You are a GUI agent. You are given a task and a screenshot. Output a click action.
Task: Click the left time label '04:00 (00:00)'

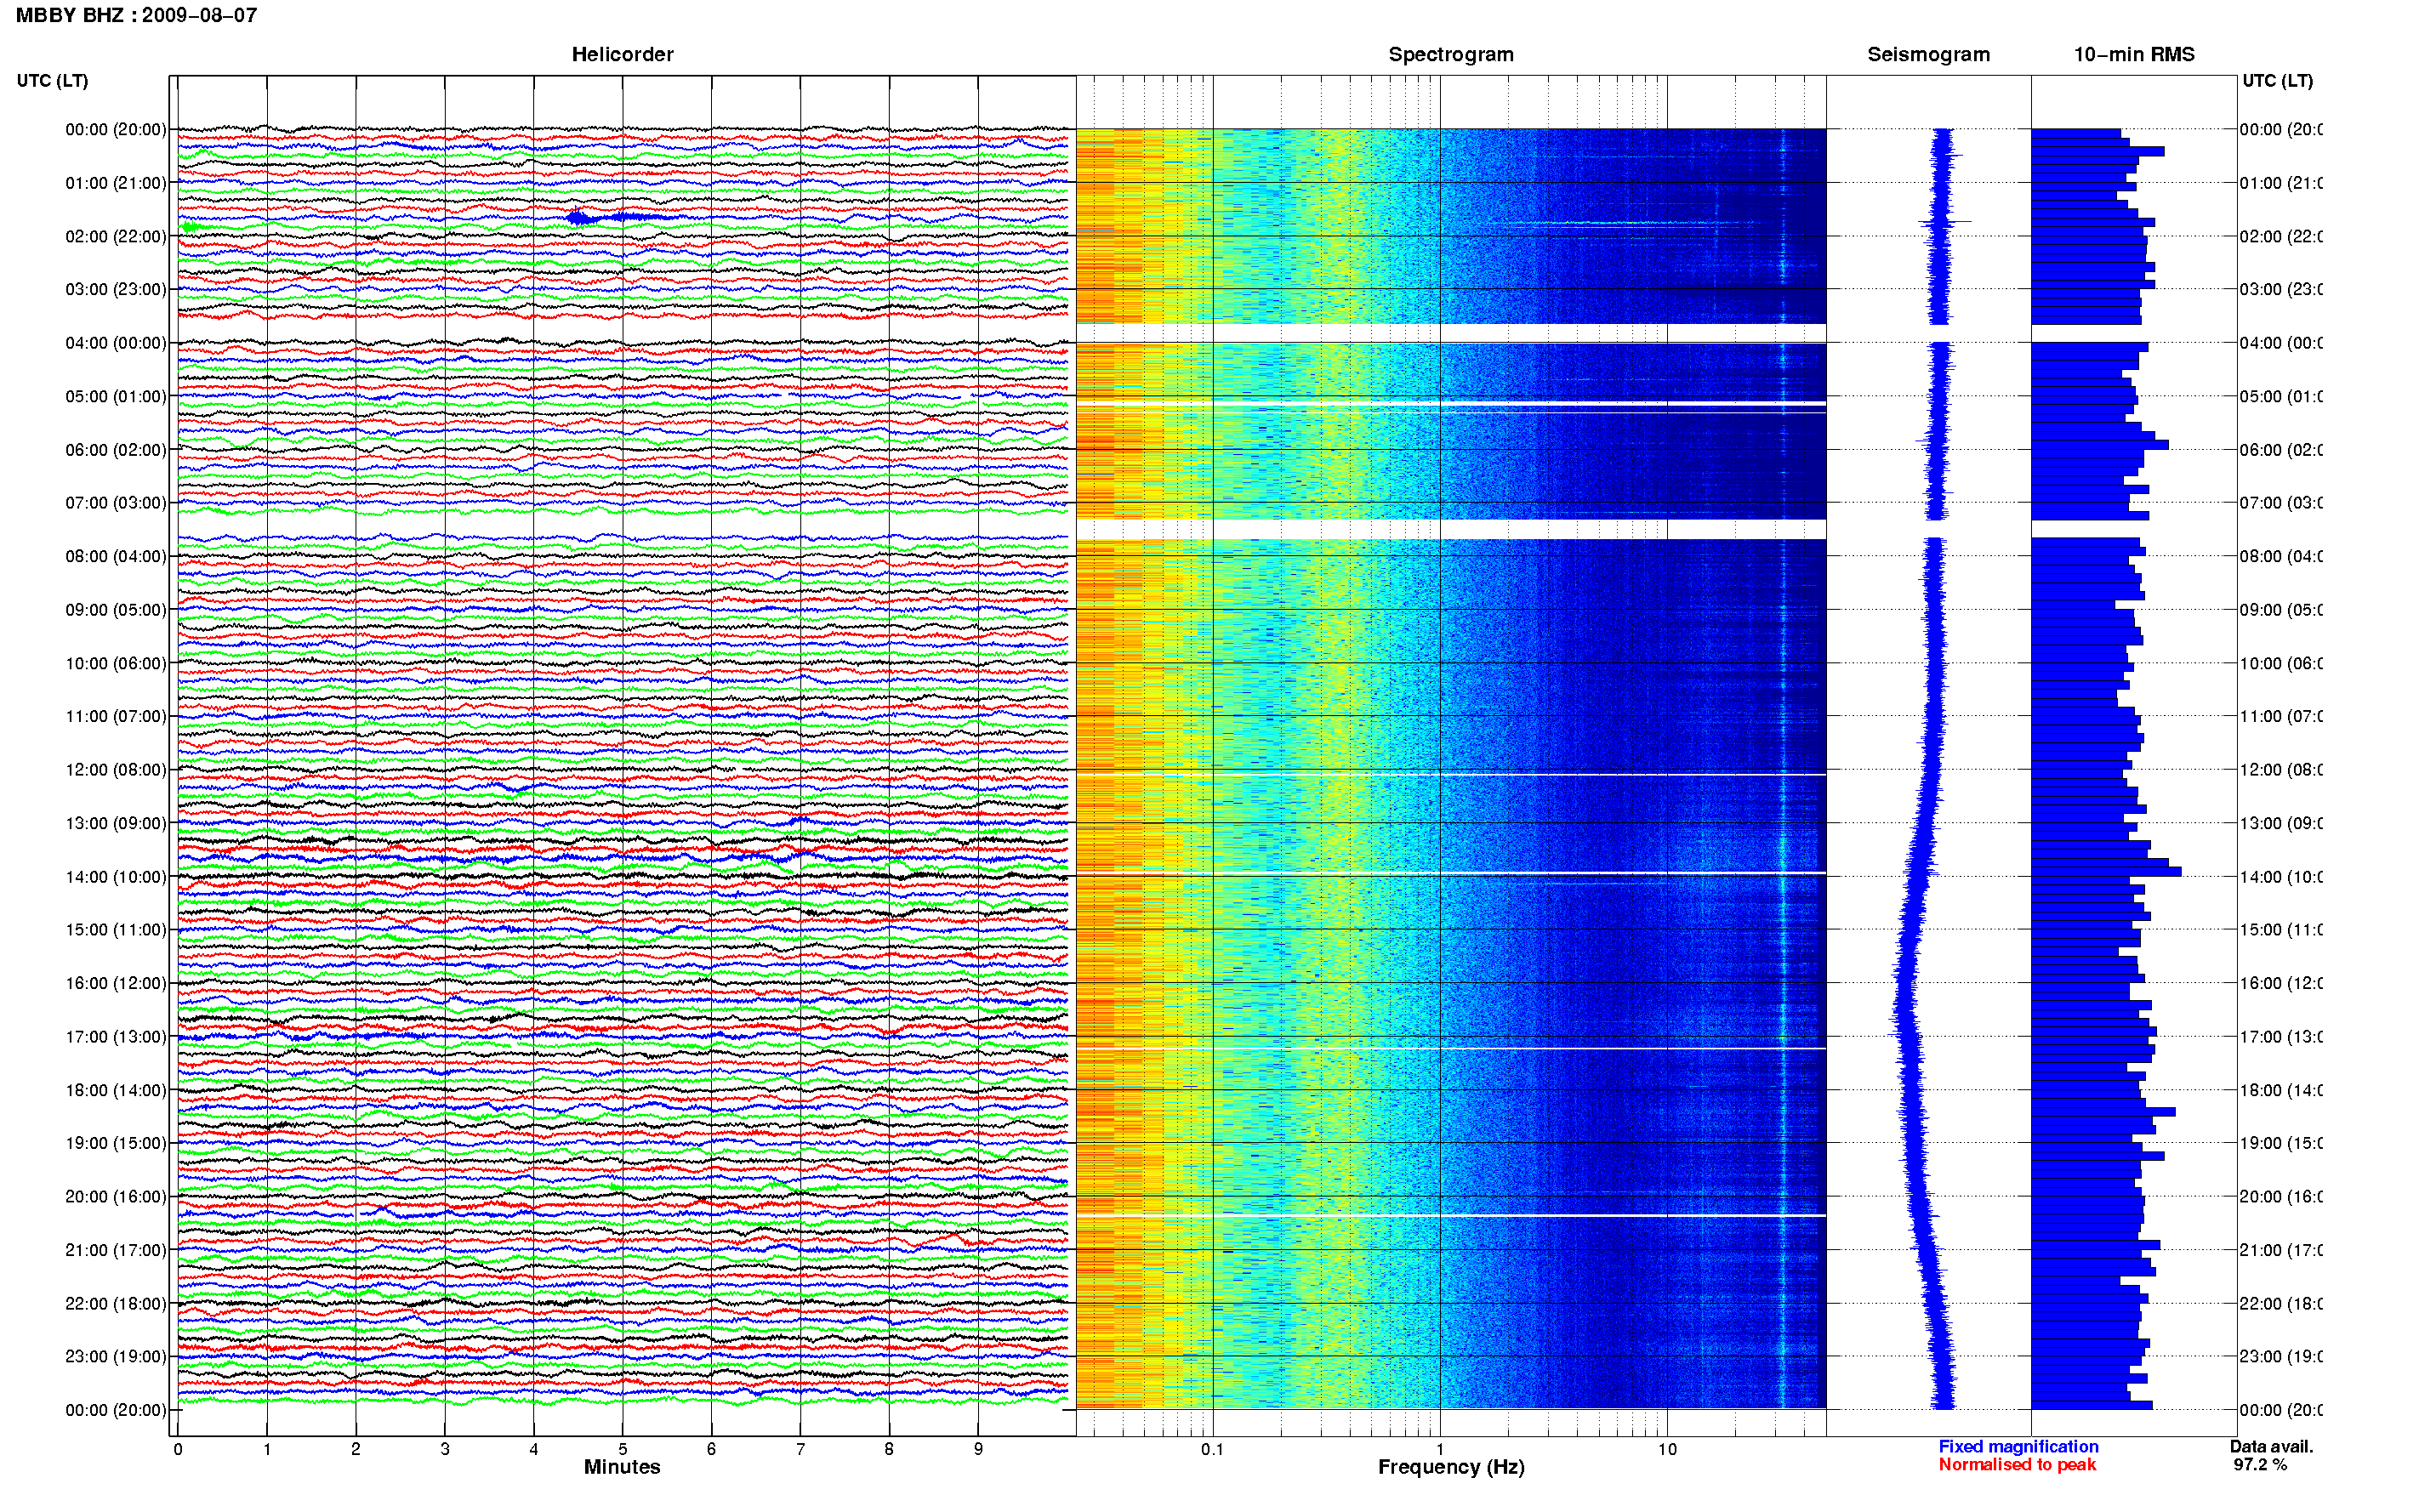tap(116, 343)
